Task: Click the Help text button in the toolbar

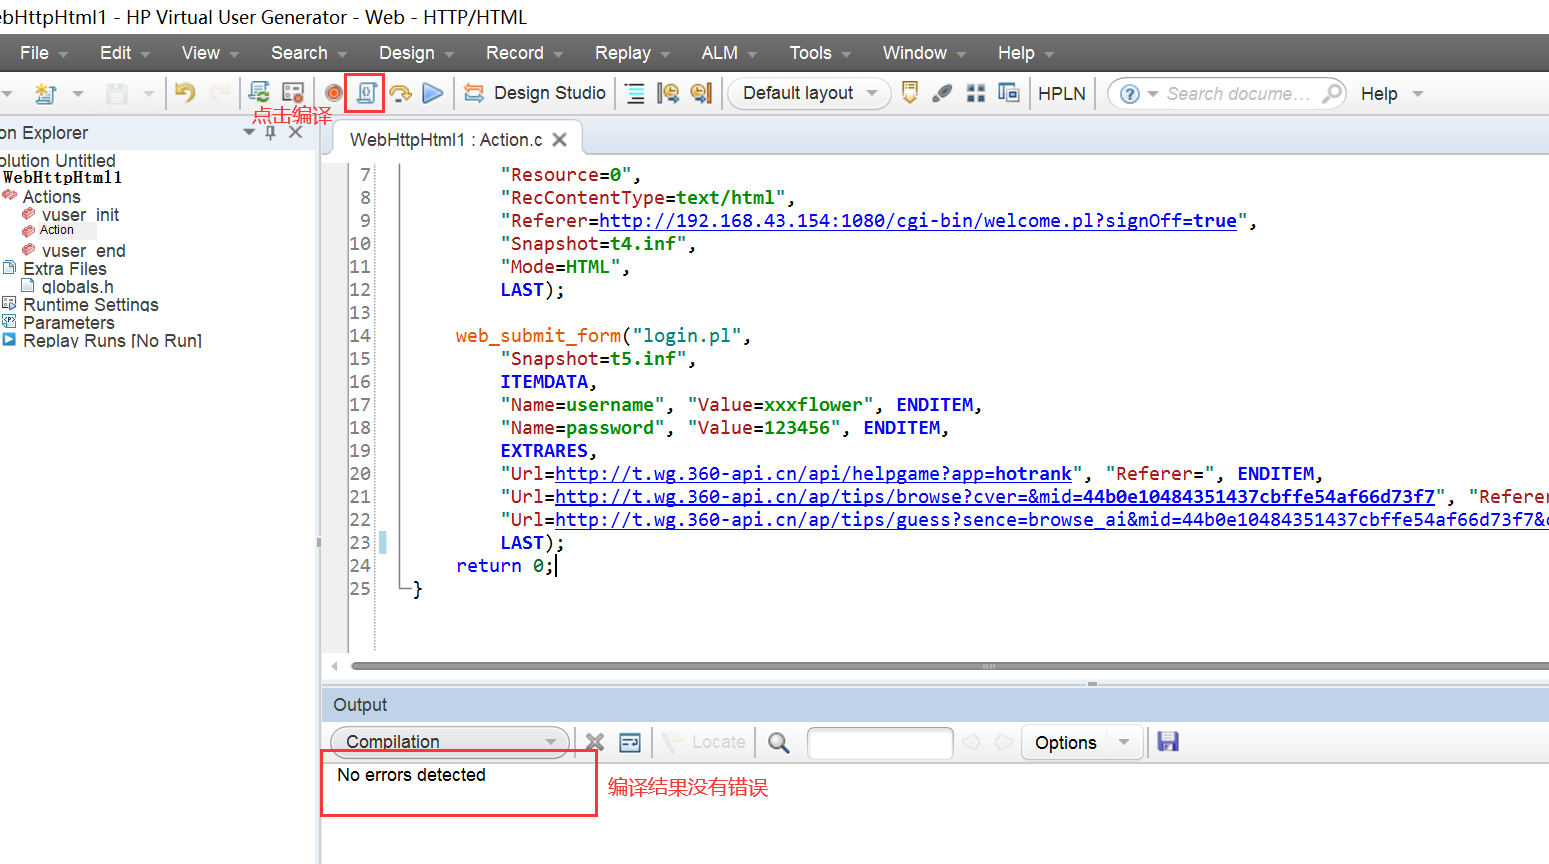Action: point(1379,94)
